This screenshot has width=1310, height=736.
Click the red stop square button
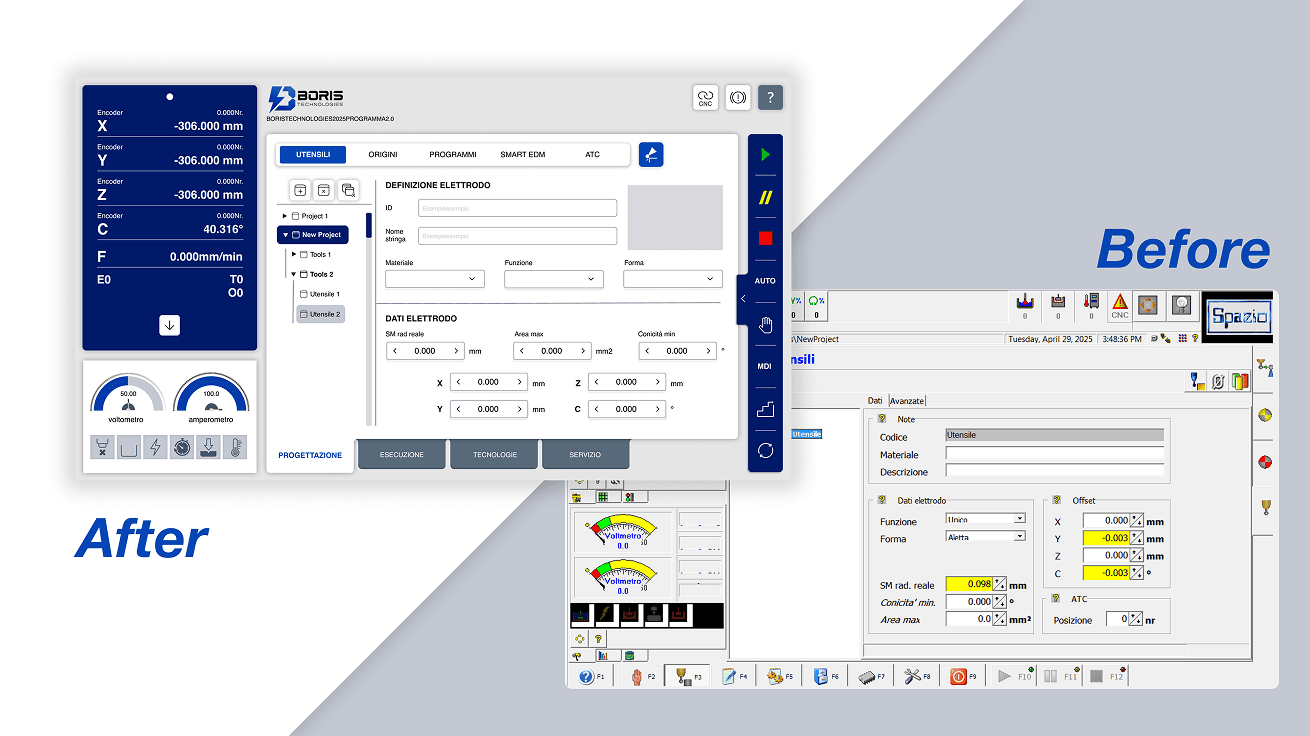coord(765,238)
